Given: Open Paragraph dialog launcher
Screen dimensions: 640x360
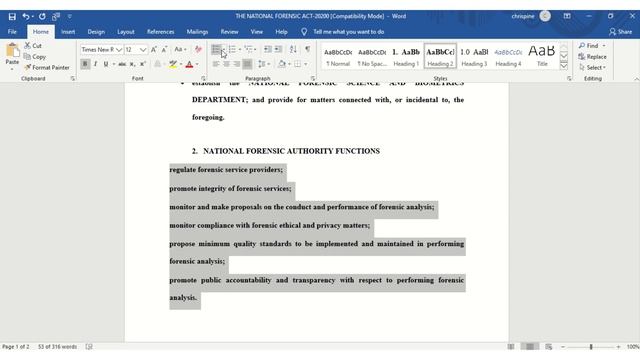Looking at the screenshot, I should click(x=313, y=78).
